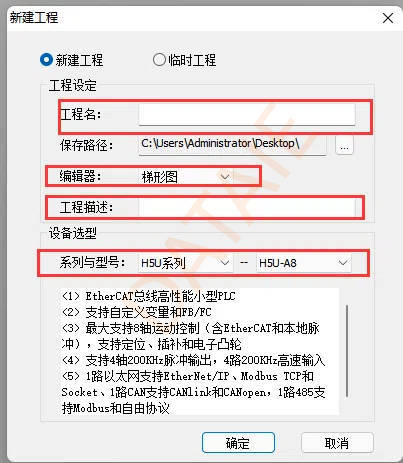
Task: Open the folder browse "..." button
Action: (x=344, y=145)
